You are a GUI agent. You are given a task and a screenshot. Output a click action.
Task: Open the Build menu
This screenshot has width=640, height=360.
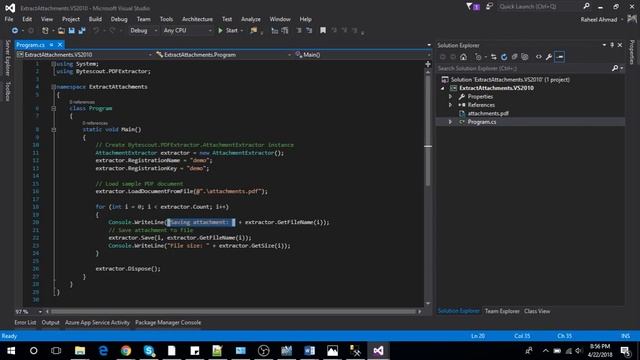click(95, 19)
